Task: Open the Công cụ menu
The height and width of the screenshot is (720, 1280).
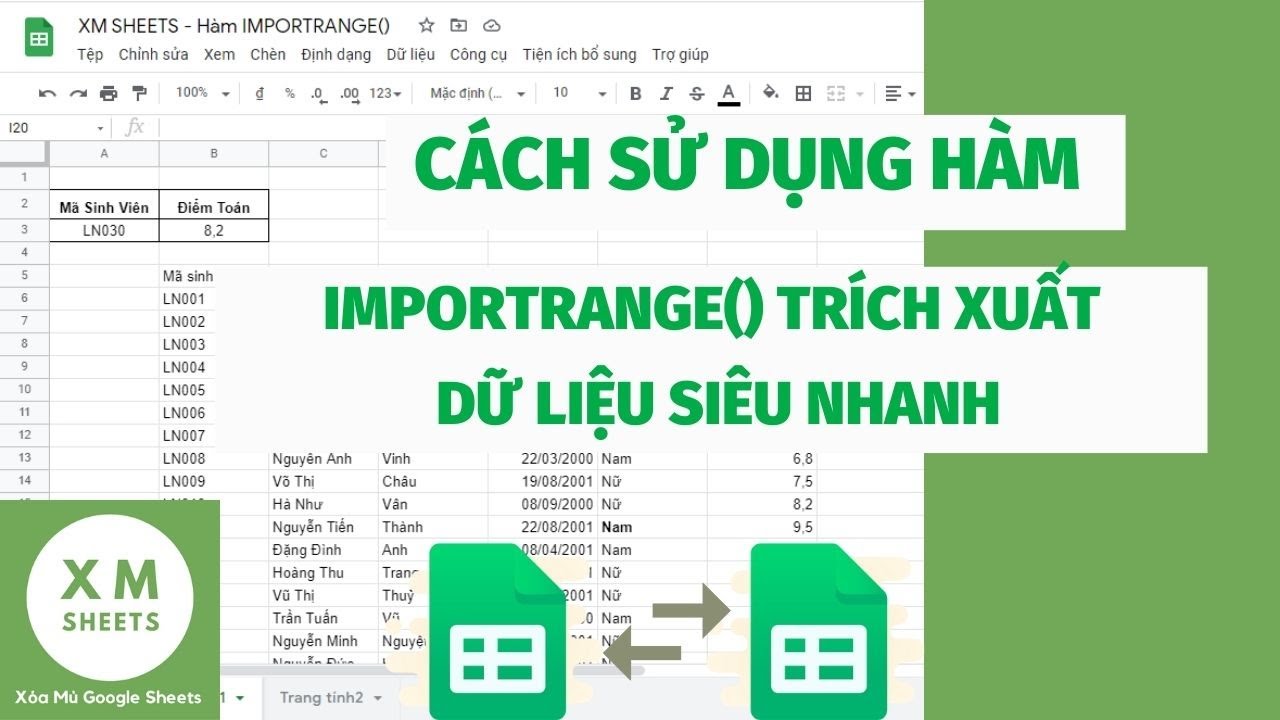Action: [479, 54]
